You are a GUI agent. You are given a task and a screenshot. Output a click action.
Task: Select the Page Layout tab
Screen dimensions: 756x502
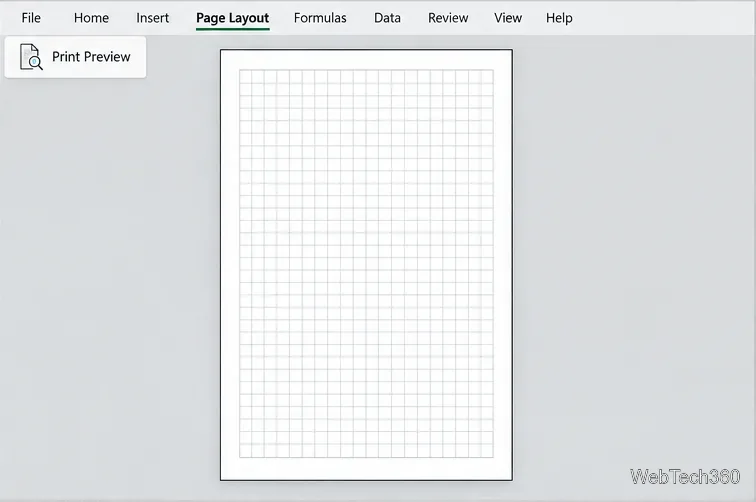[232, 18]
